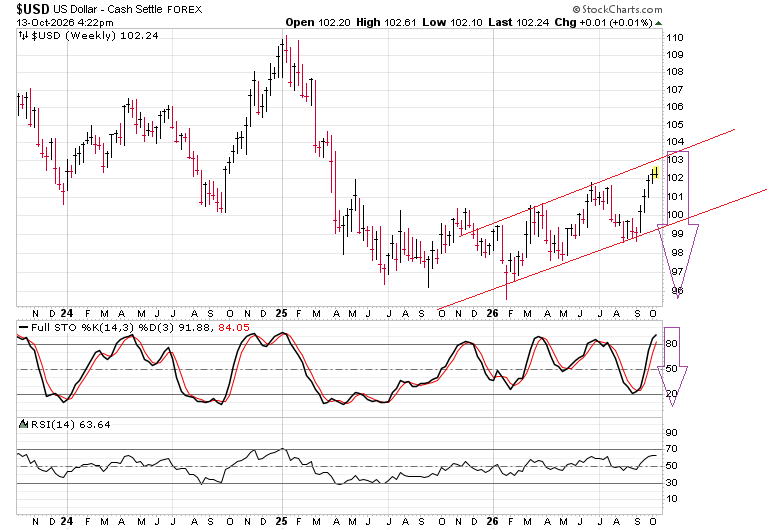The image size is (775, 530).
Task: Click the black line marker before Full STO
Action: [x=23, y=328]
